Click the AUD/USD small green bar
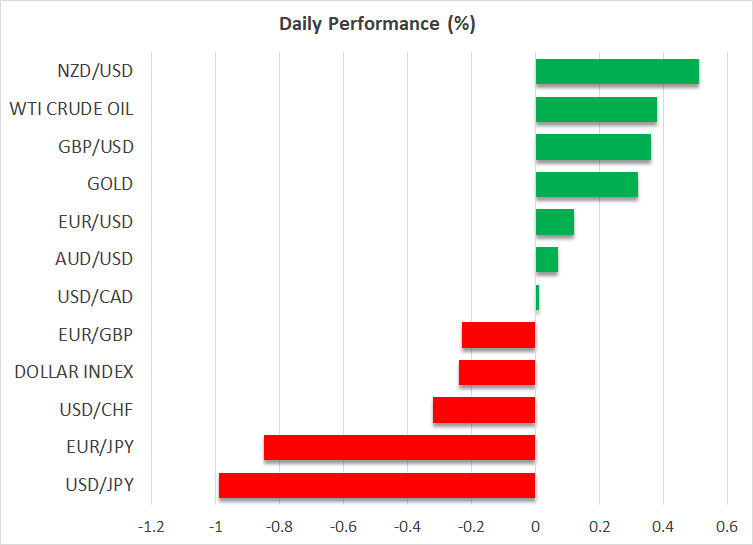 546,259
